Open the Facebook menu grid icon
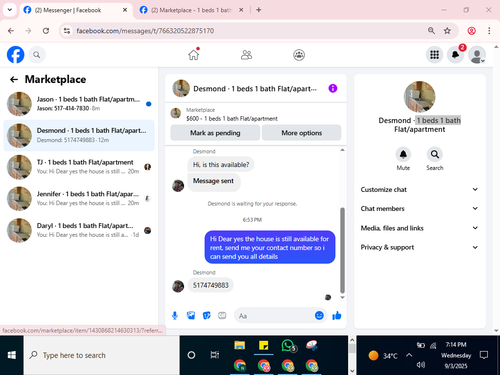The height and width of the screenshot is (375, 500). [x=434, y=55]
